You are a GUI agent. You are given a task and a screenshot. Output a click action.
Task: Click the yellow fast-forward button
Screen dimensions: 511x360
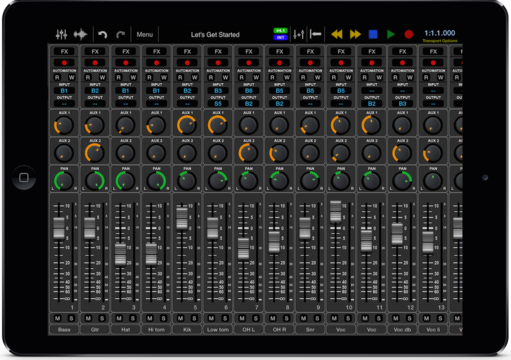[x=355, y=34]
